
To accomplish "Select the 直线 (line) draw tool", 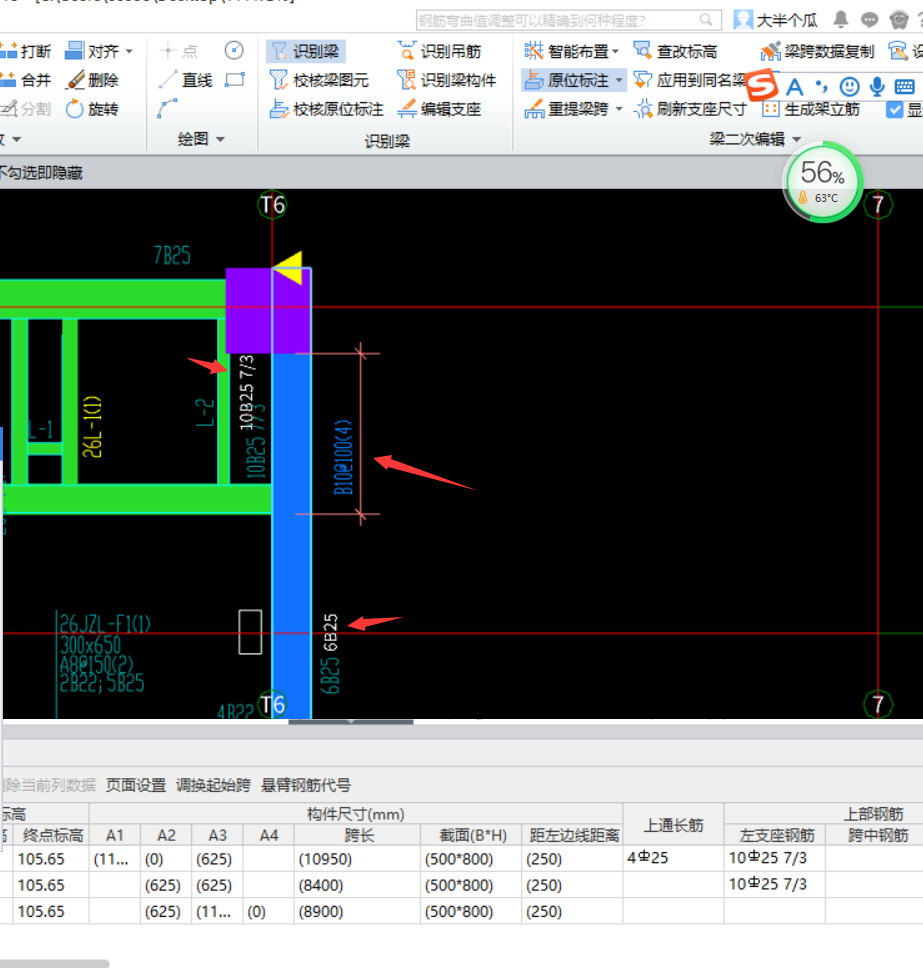I will [x=186, y=80].
